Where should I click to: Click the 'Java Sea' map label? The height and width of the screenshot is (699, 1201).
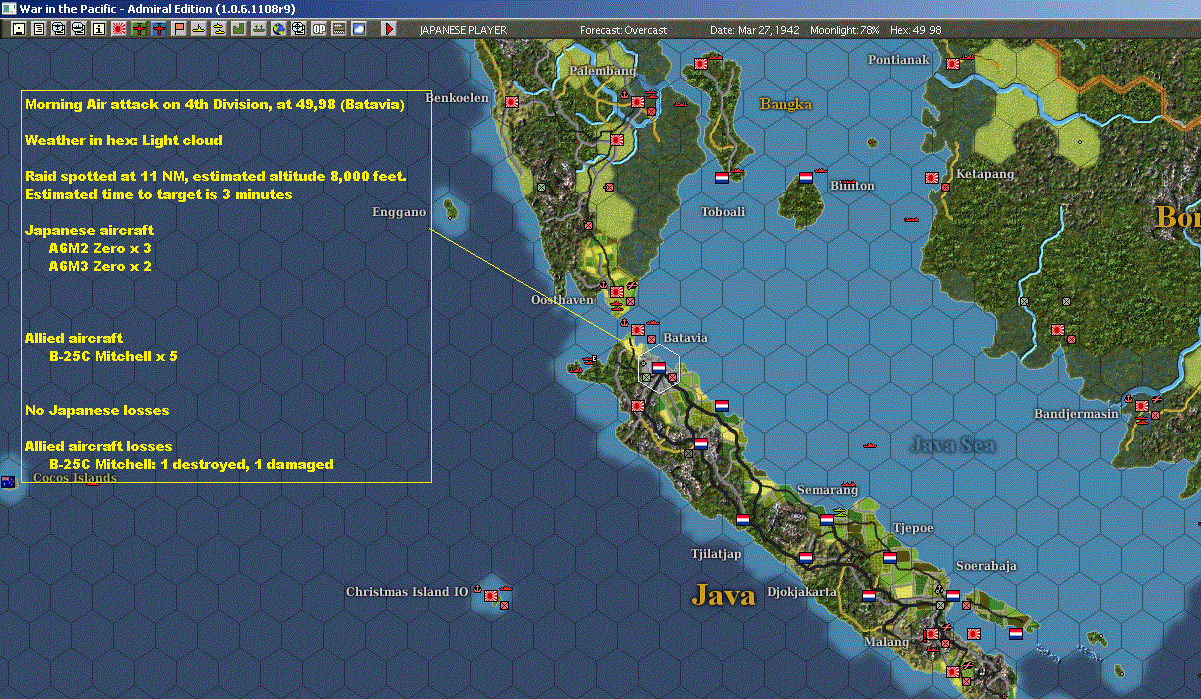pos(953,444)
